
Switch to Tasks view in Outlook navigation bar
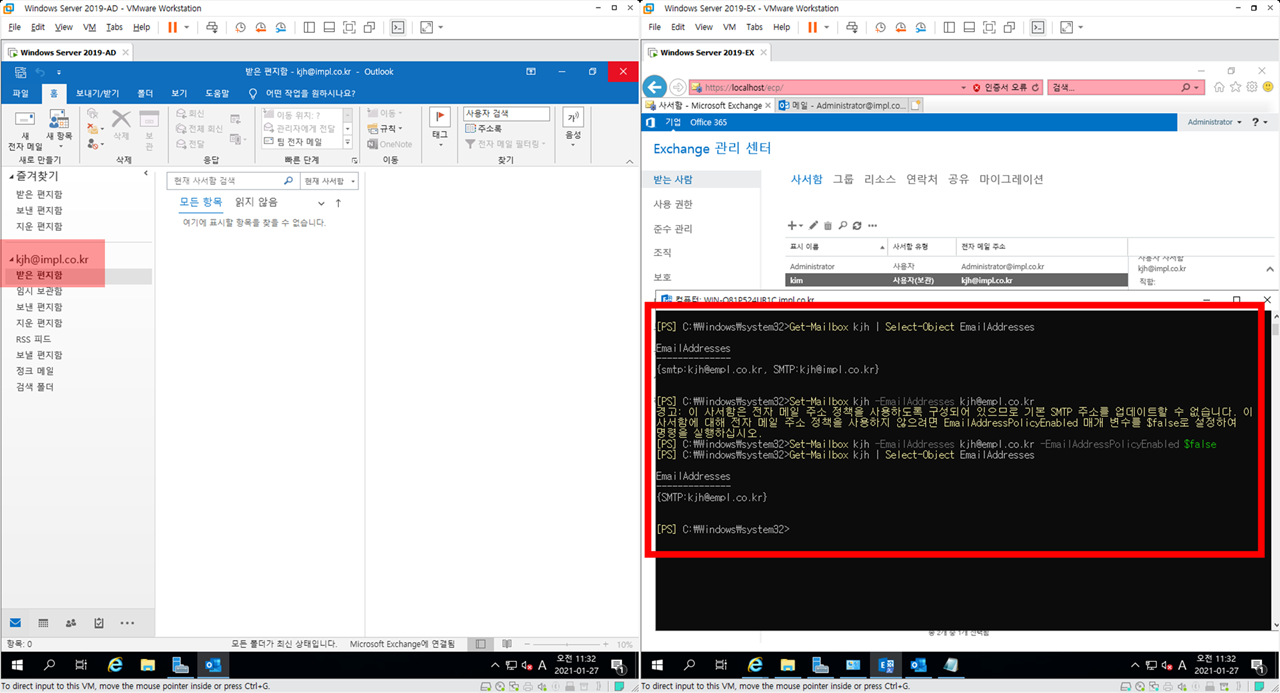[98, 622]
